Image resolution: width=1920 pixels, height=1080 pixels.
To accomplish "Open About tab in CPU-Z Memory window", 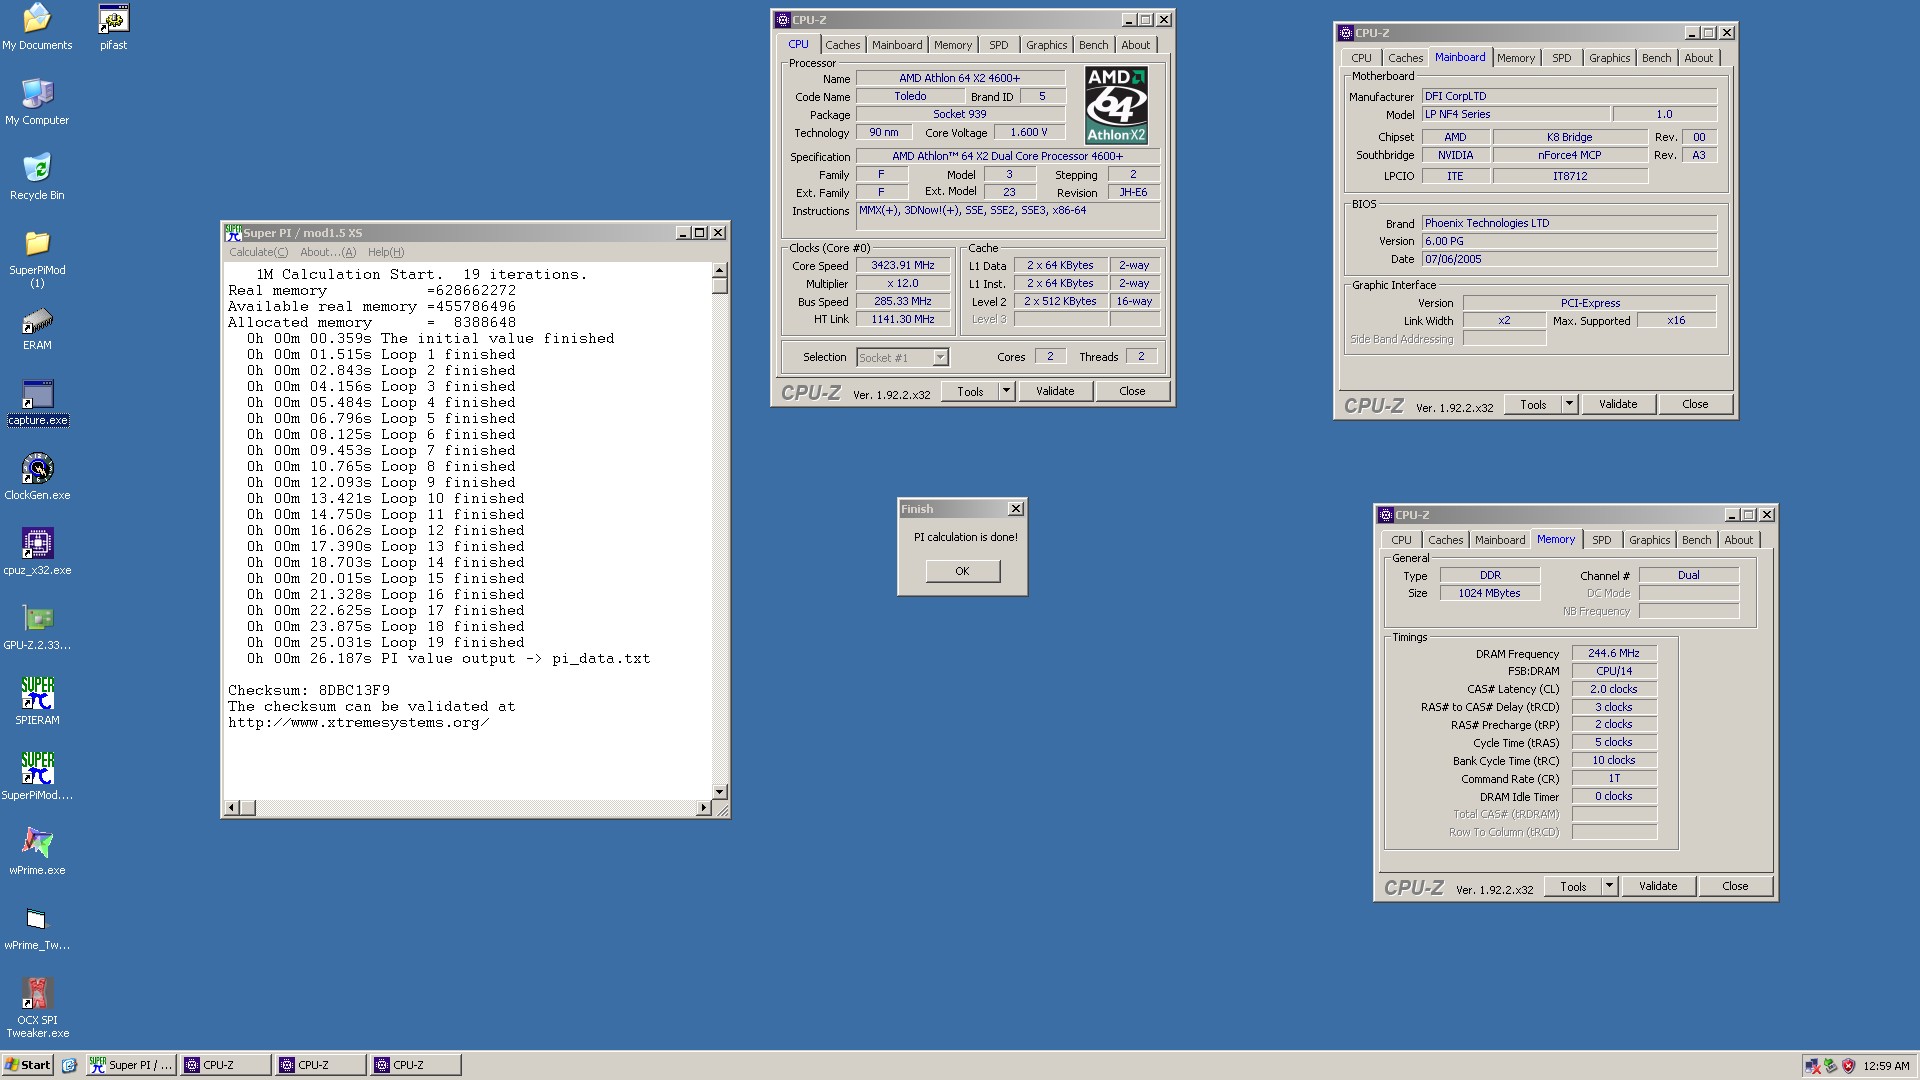I will click(x=1738, y=540).
